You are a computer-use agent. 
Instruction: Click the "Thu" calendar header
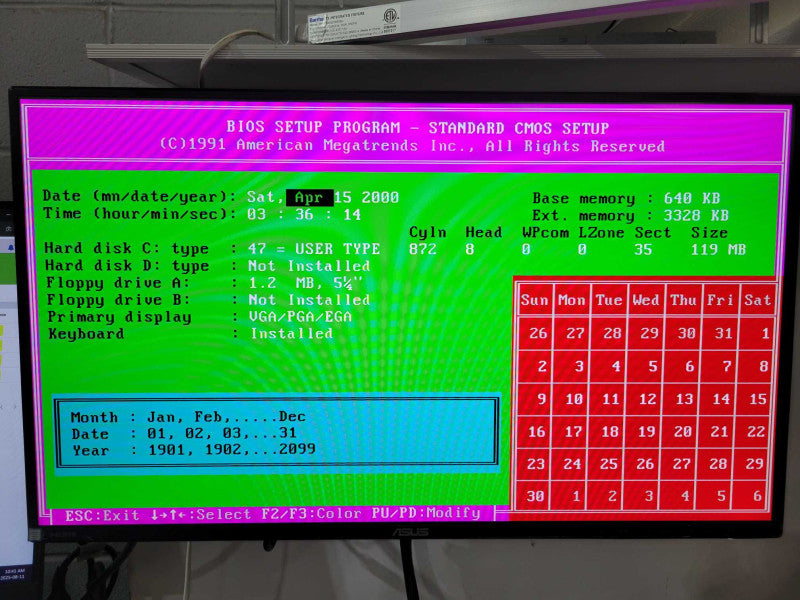(x=683, y=300)
